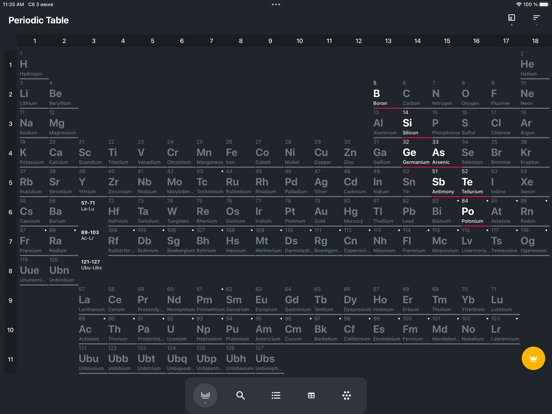Open the Tungsten (W) element cell
This screenshot has width=552, height=414.
point(181,212)
